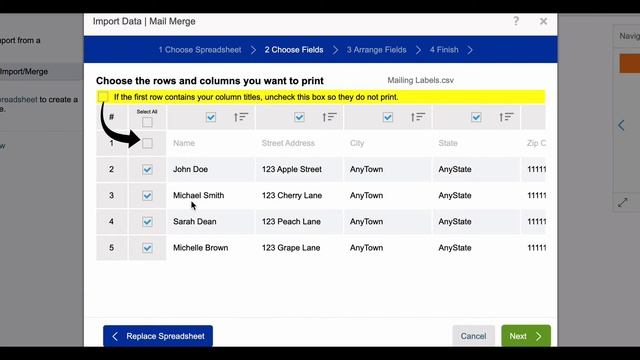
Task: Open the help question mark icon
Action: click(x=516, y=21)
